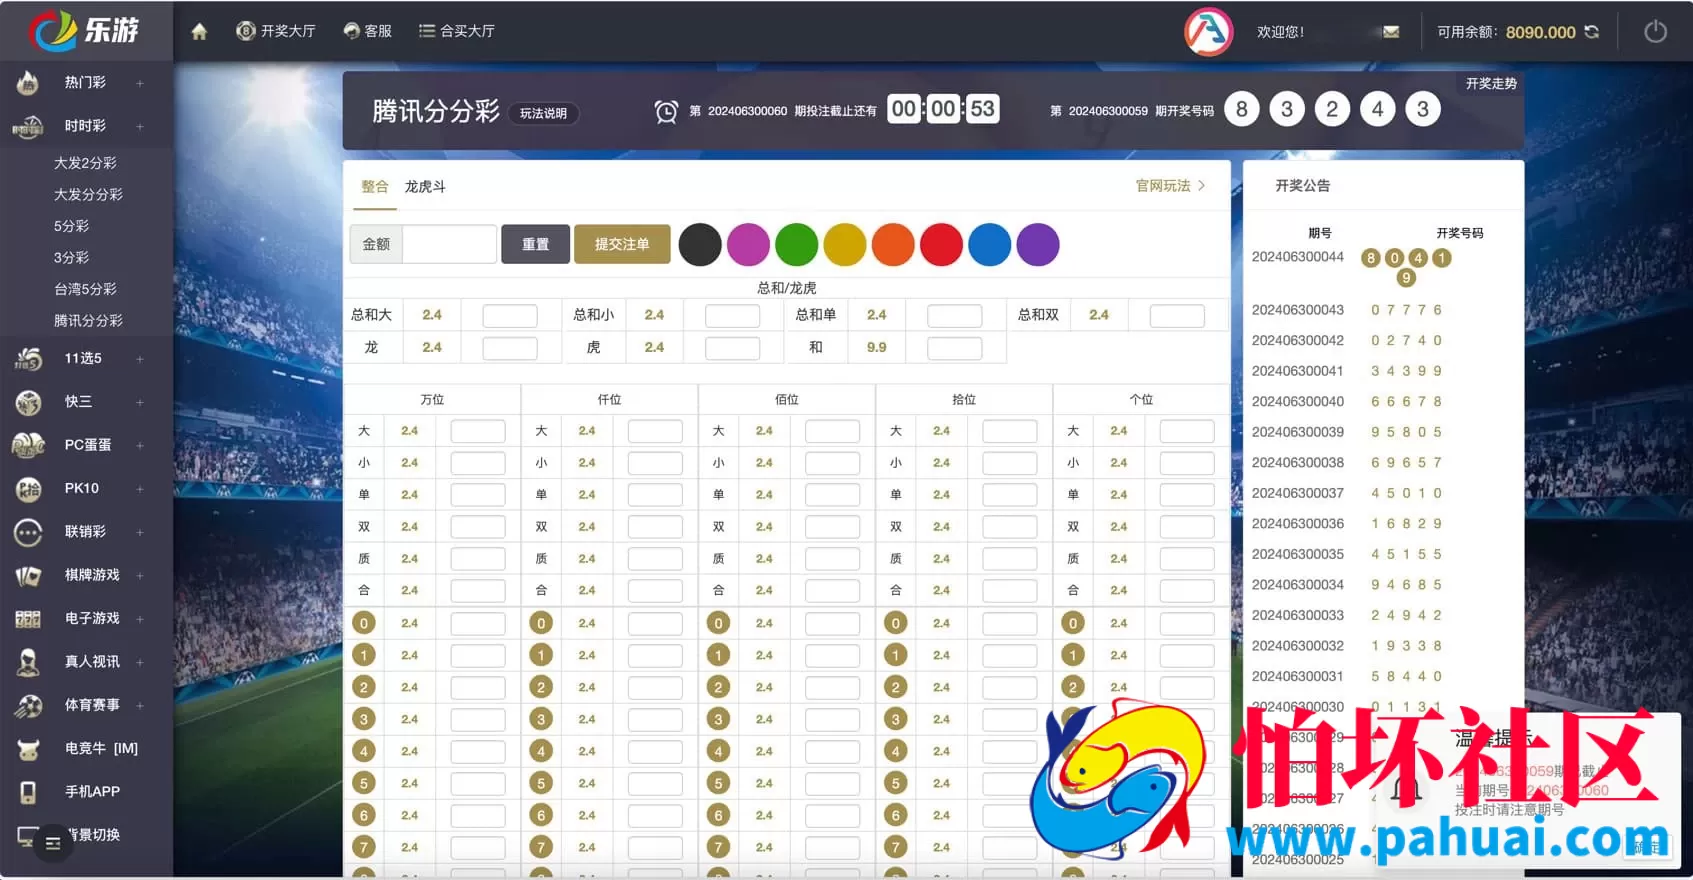This screenshot has width=1693, height=880.
Task: Click the 背景切换 monitor icon
Action: click(x=28, y=835)
